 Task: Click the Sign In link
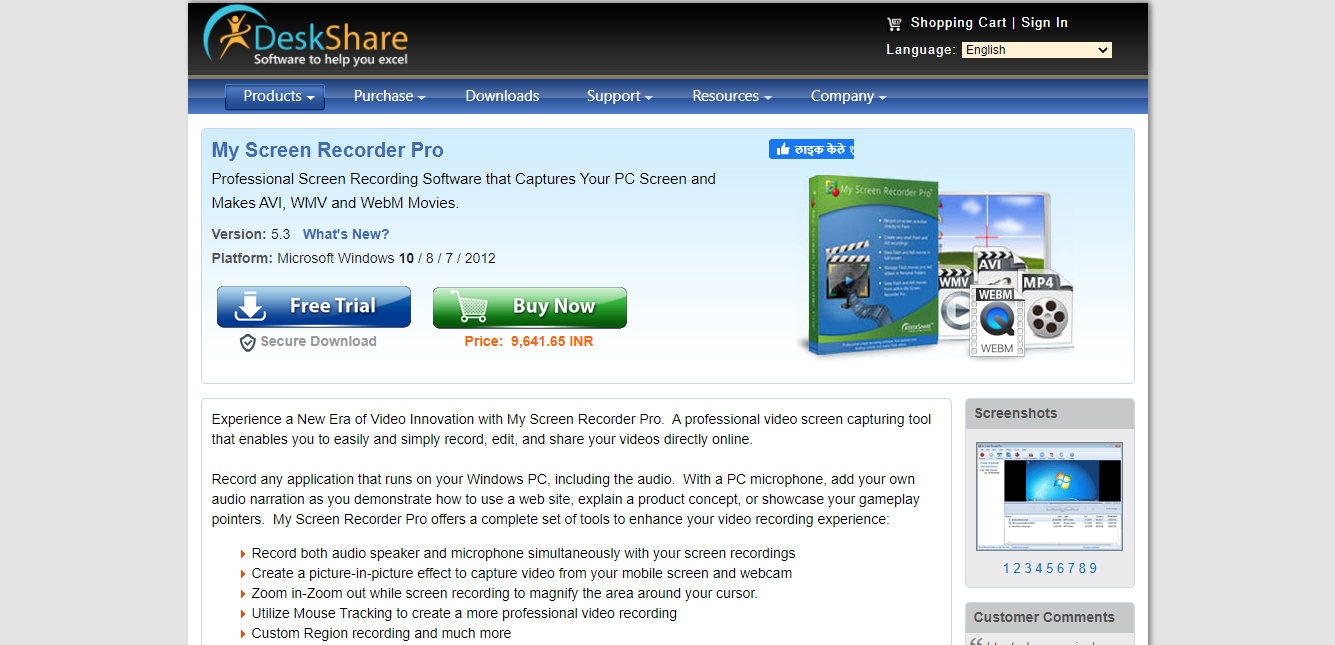1044,22
